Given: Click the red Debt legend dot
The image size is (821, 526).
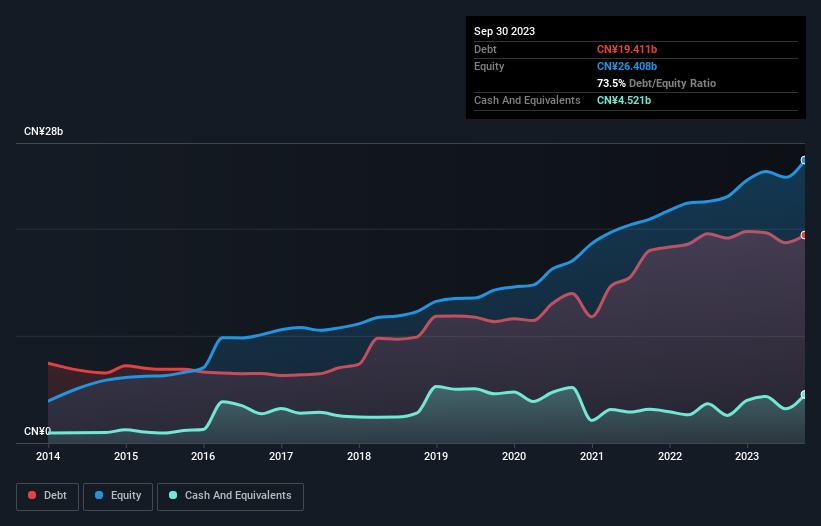Looking at the screenshot, I should (32, 495).
